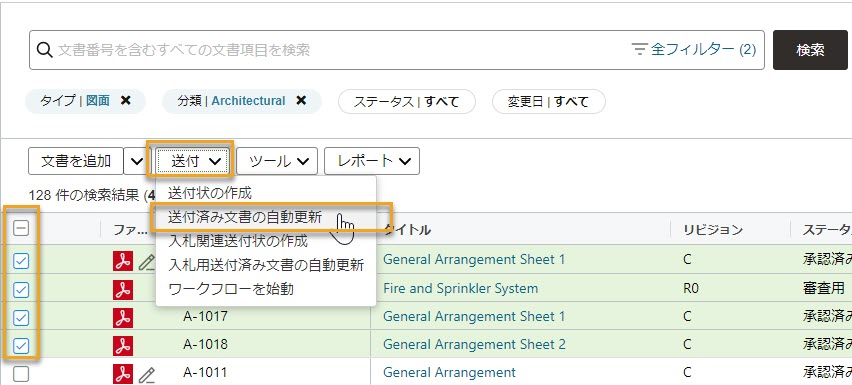The image size is (852, 385).
Task: Click the PDF icon in the A-1017 row
Action: point(123,316)
